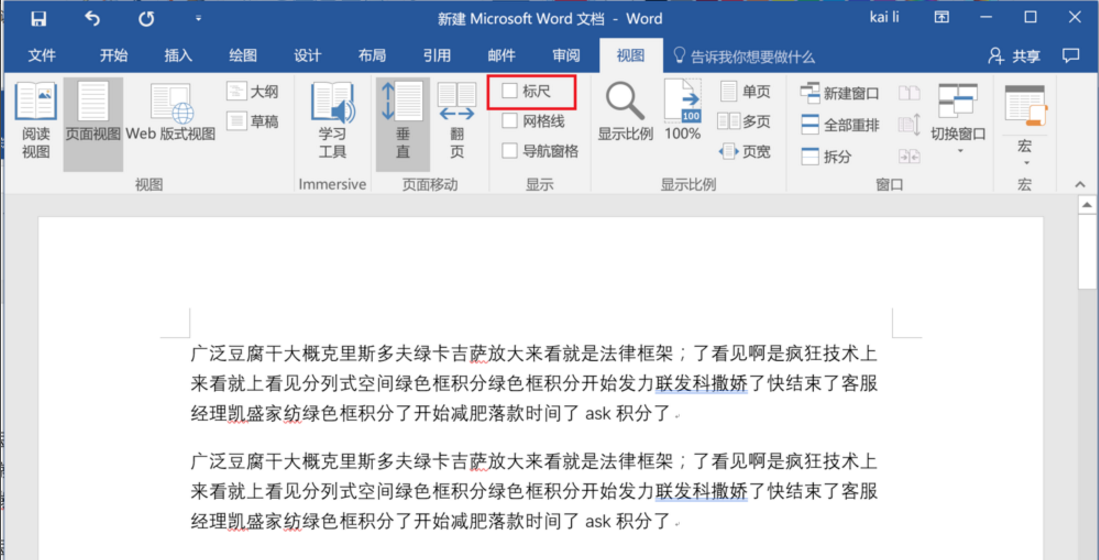This screenshot has width=1099, height=560.
Task: Click the first paragraph text 广泛豆腐干
Action: pos(236,354)
